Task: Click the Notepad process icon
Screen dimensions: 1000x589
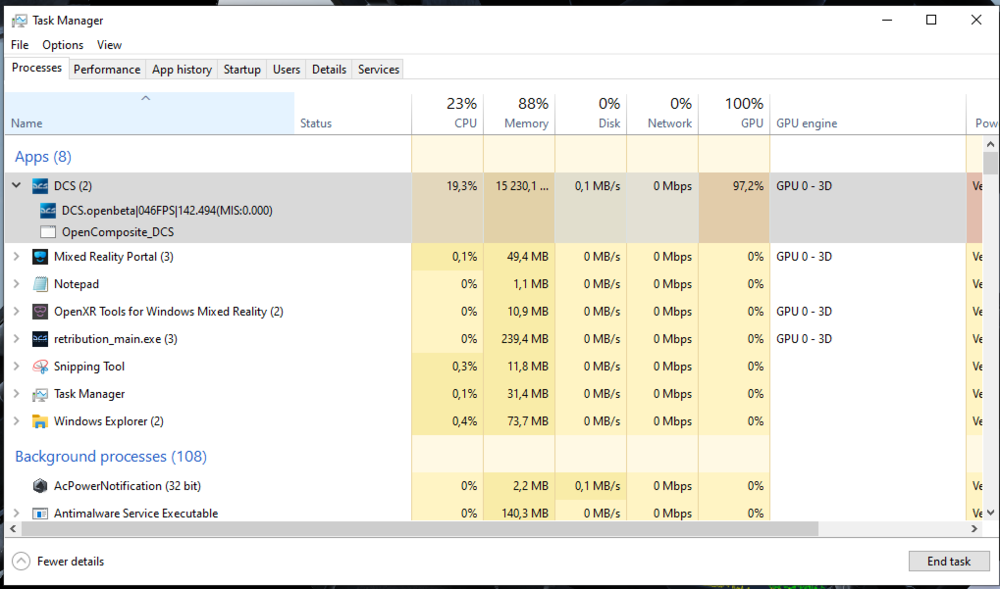Action: tap(40, 284)
